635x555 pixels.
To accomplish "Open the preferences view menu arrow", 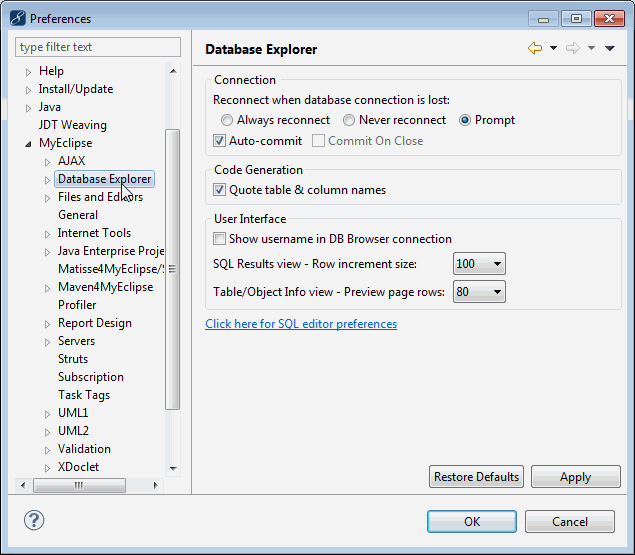I will point(610,49).
